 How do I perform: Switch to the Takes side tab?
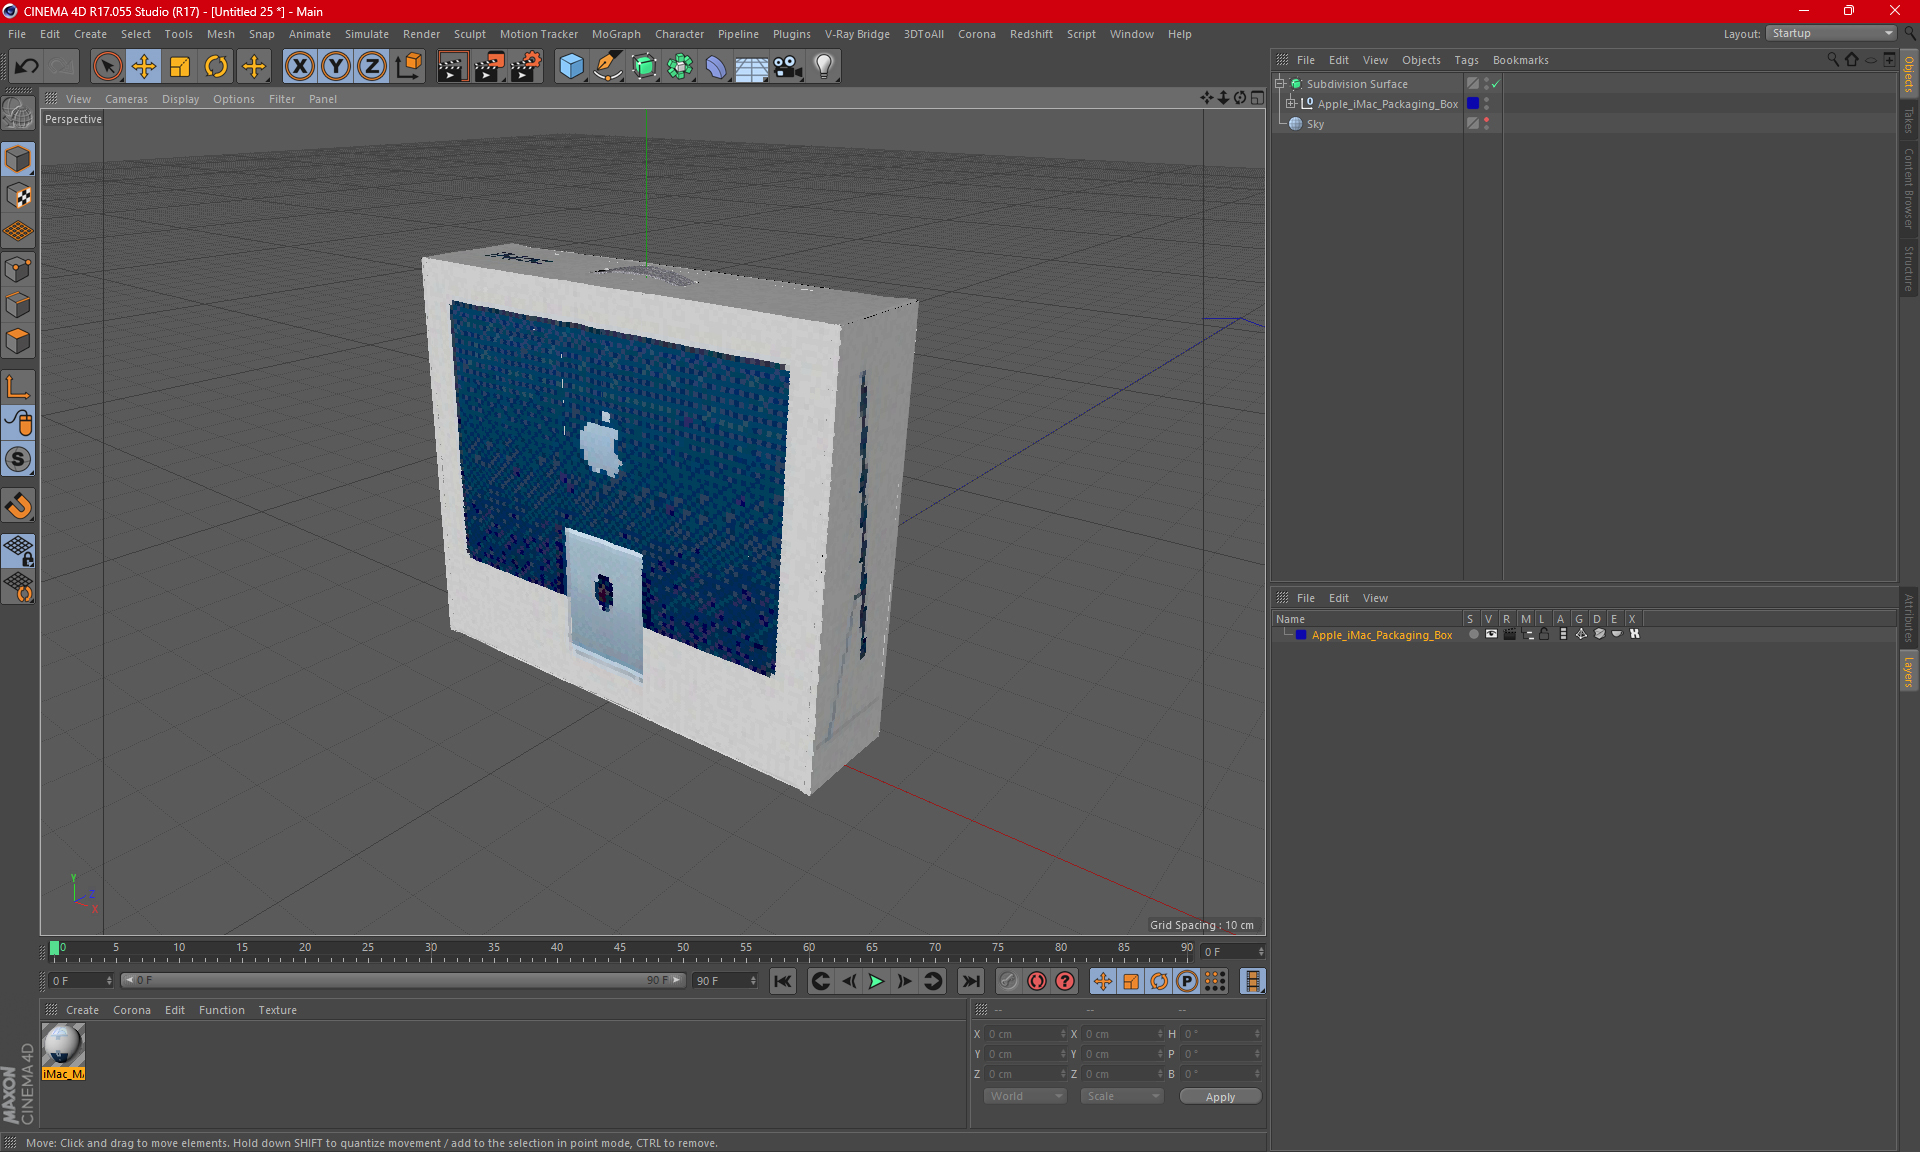1908,120
